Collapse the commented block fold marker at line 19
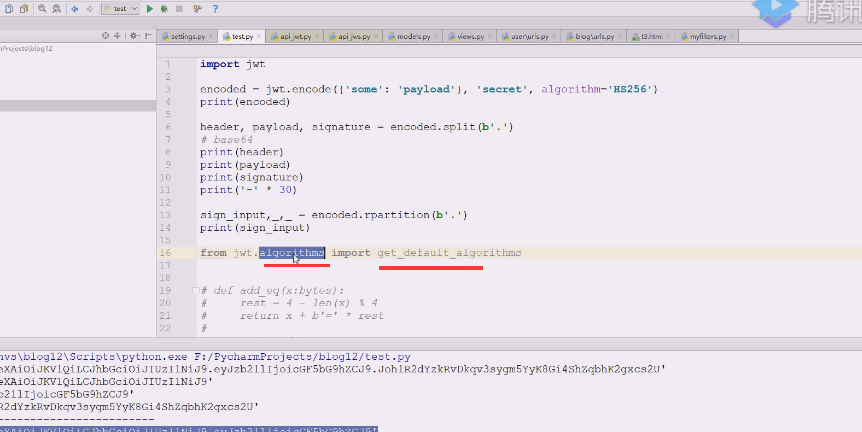 click(x=195, y=290)
